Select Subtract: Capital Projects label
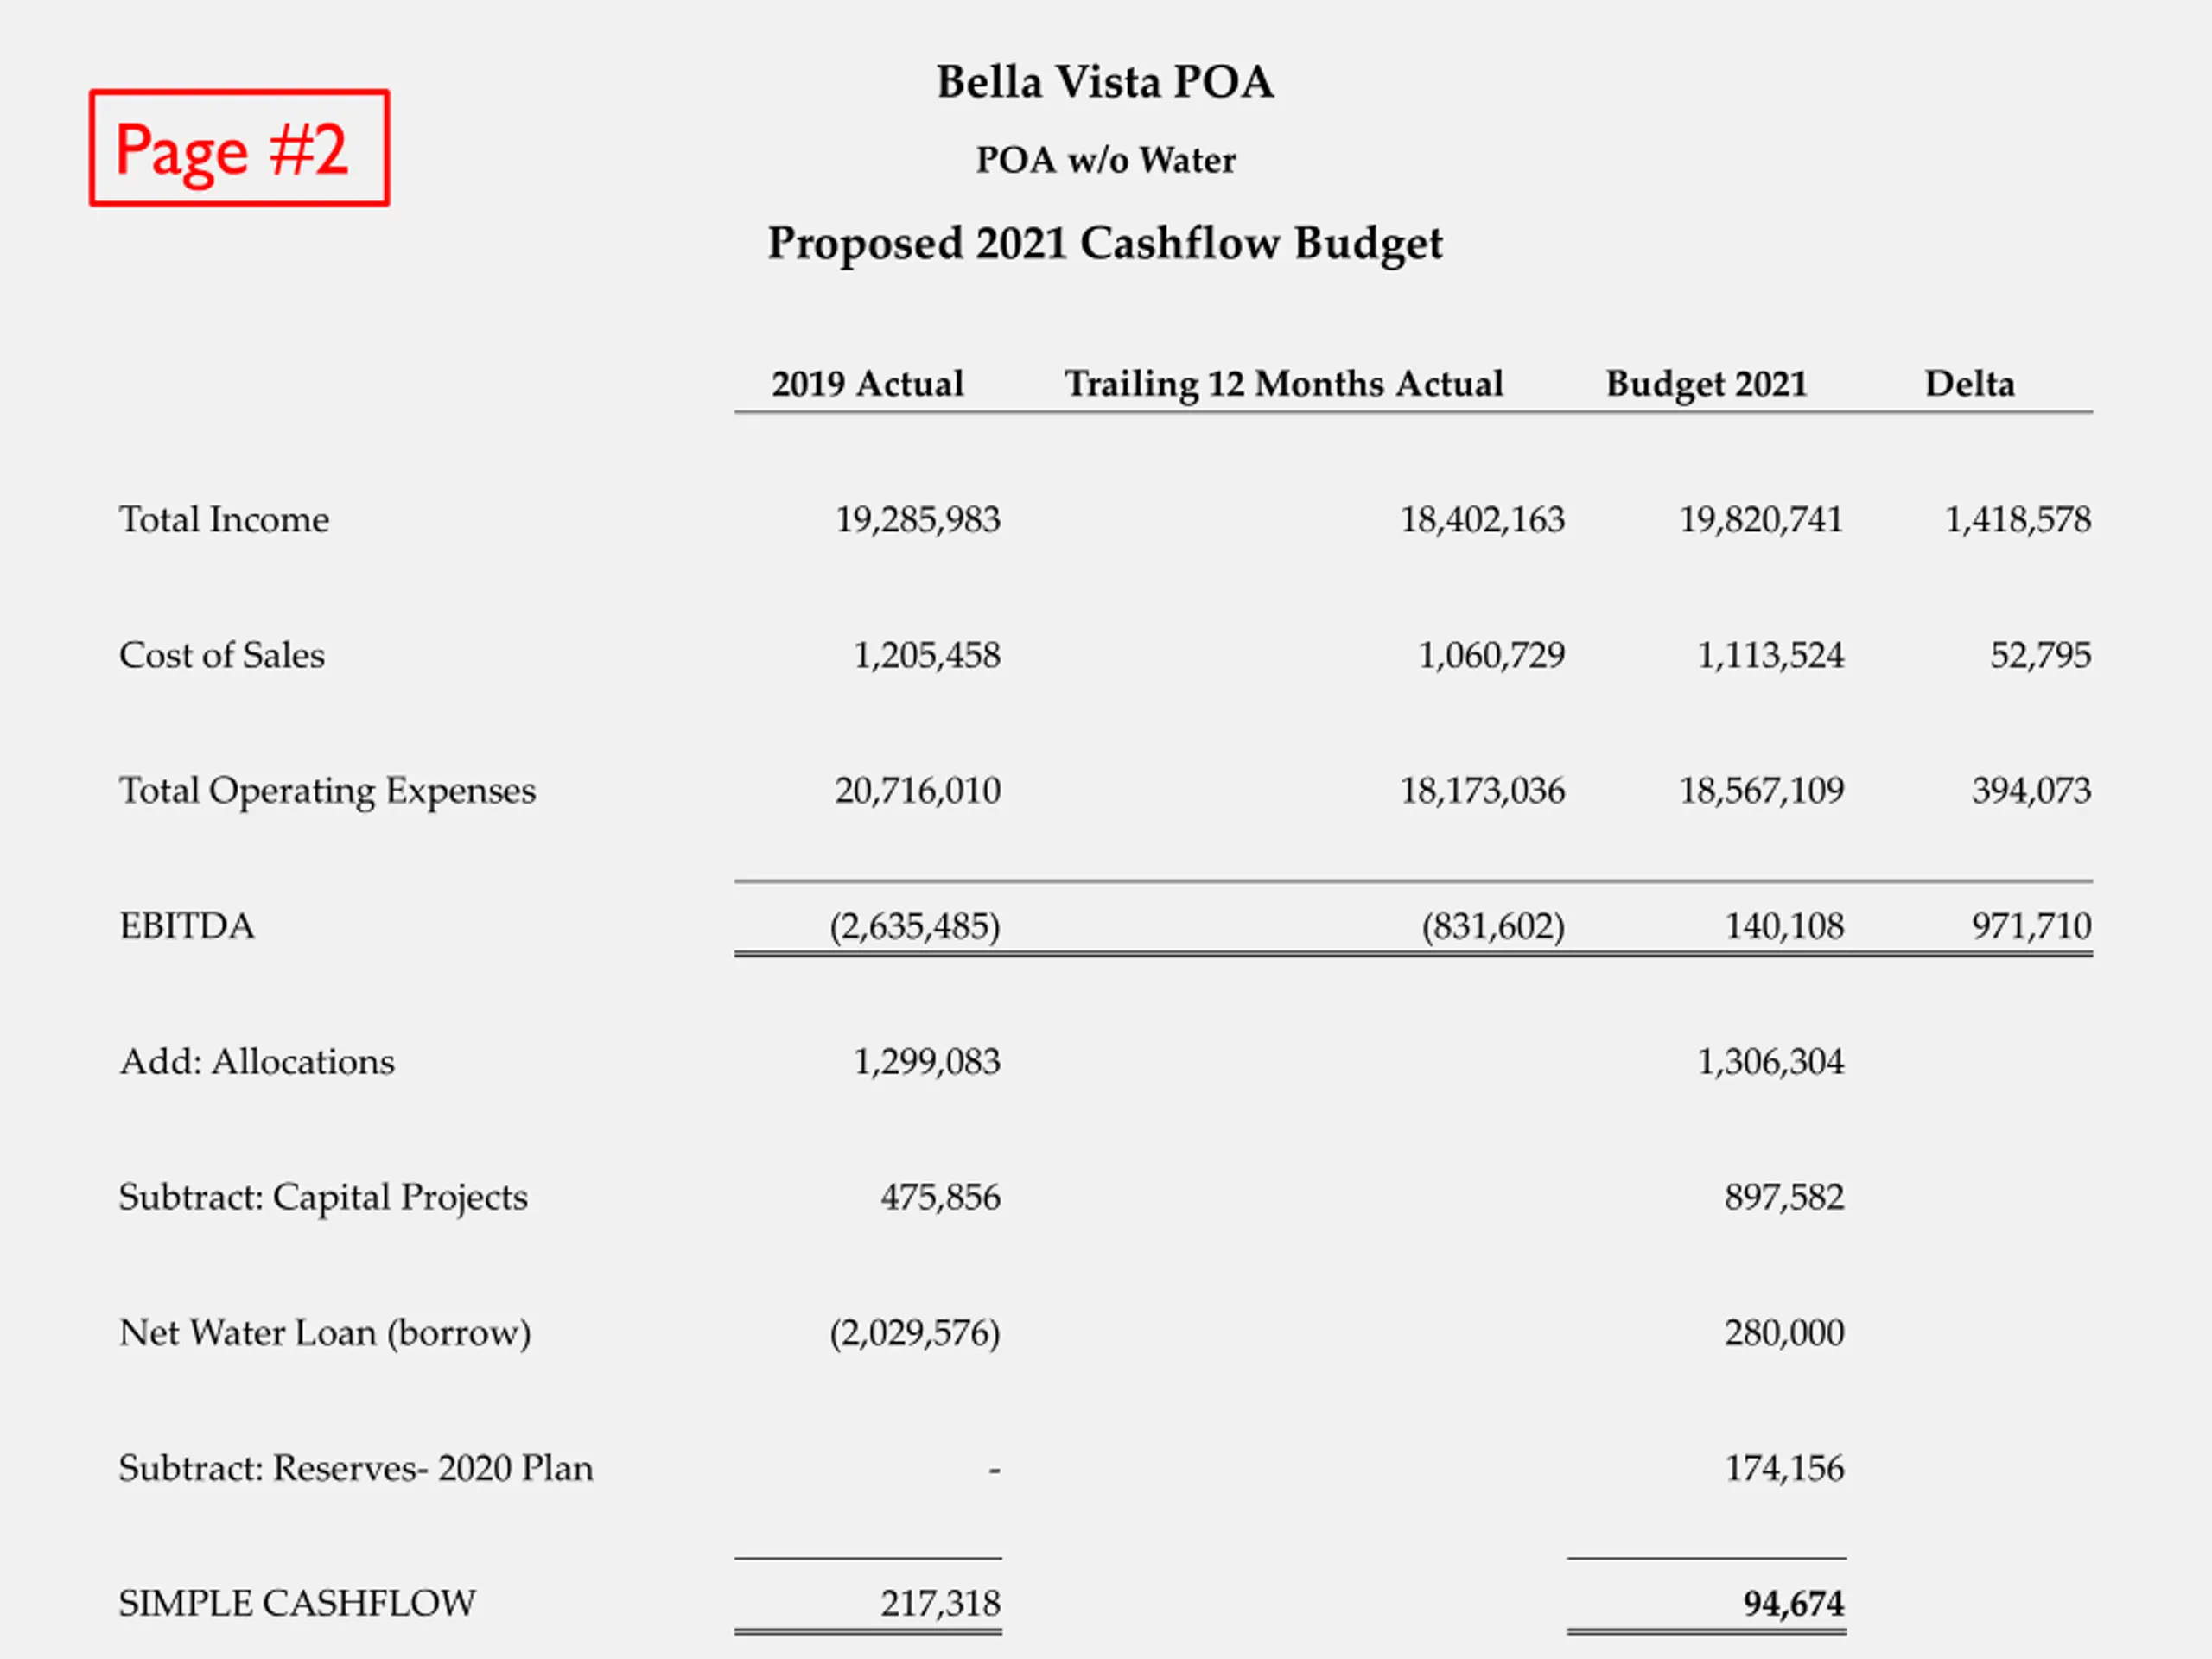2212x1659 pixels. tap(323, 1197)
